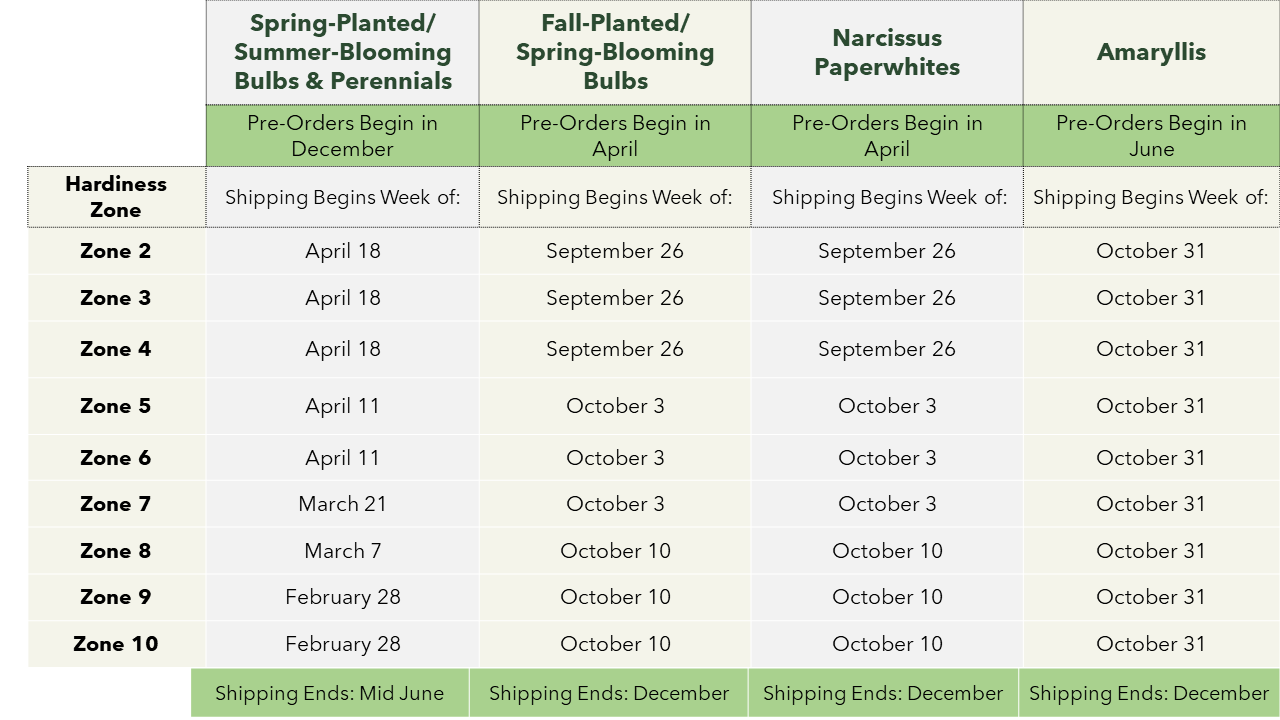Screen dimensions: 1280x720
Task: Click Zone 3 Narcissus Paperwhites September 26 cell
Action: [x=887, y=298]
